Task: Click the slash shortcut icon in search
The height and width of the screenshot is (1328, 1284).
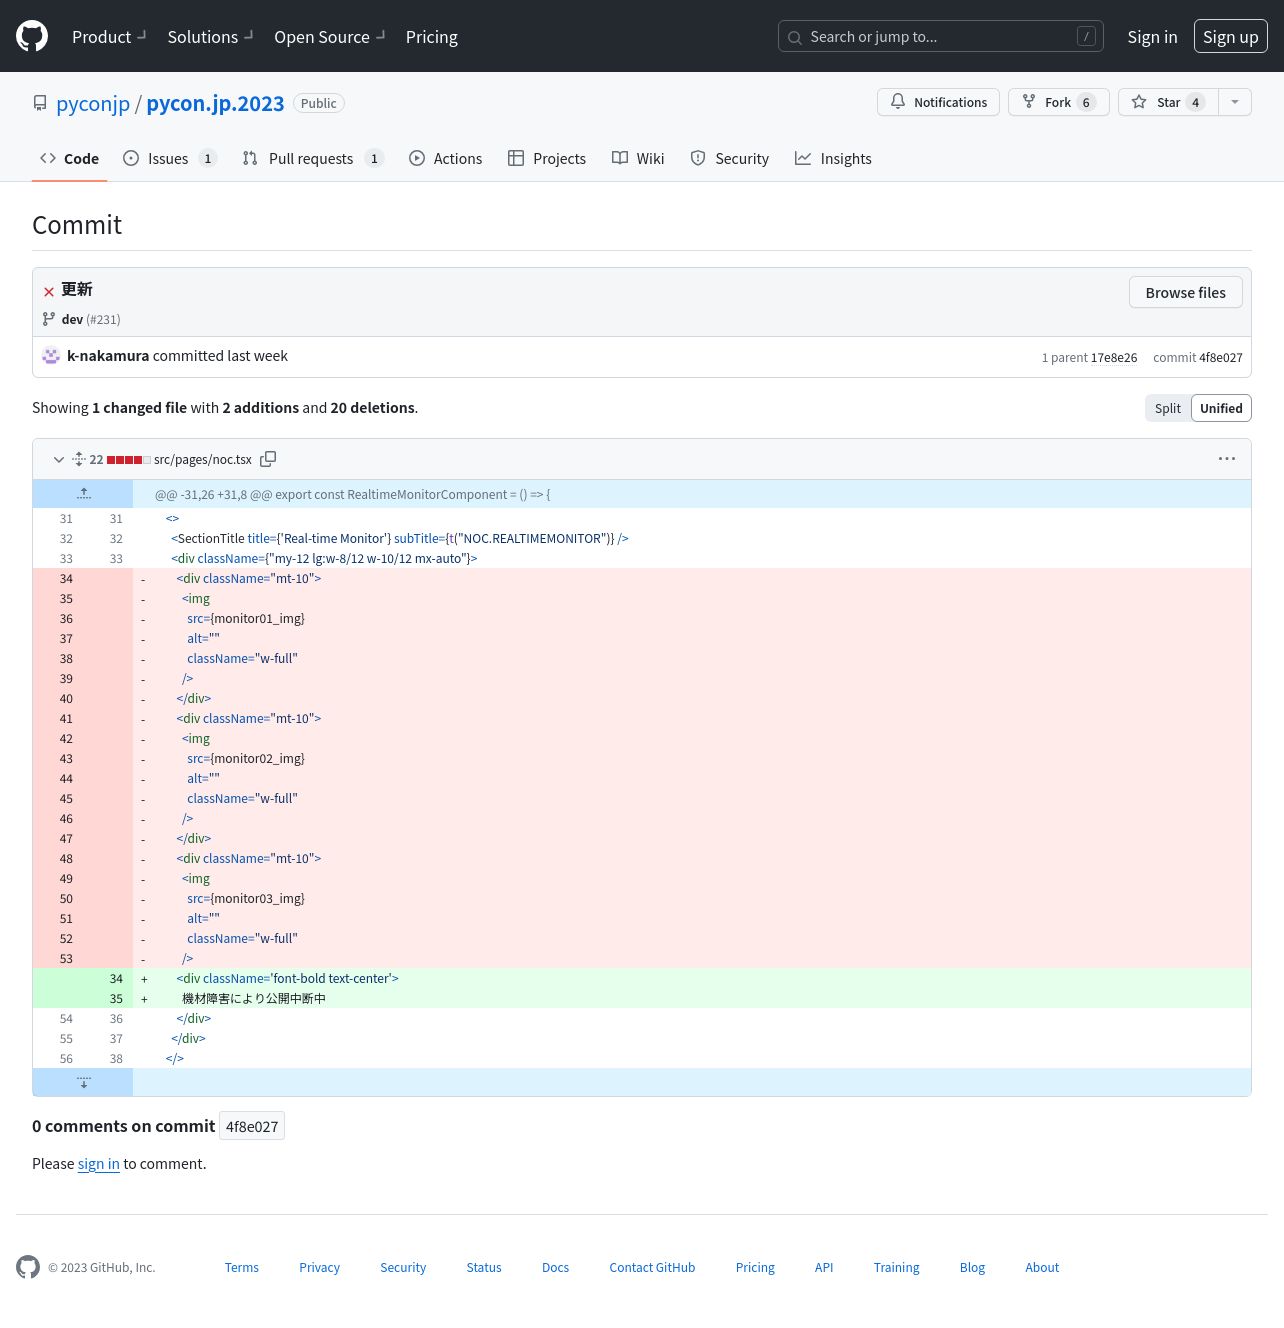Action: click(x=1086, y=36)
